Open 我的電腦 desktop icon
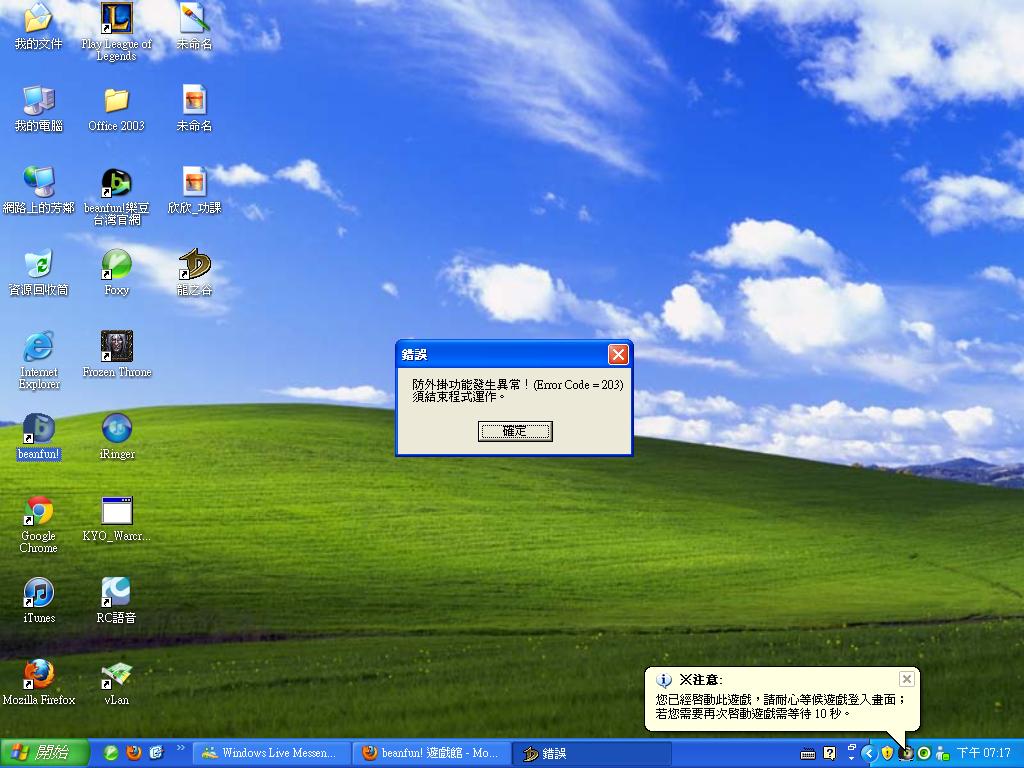Image resolution: width=1024 pixels, height=768 pixels. tap(38, 108)
